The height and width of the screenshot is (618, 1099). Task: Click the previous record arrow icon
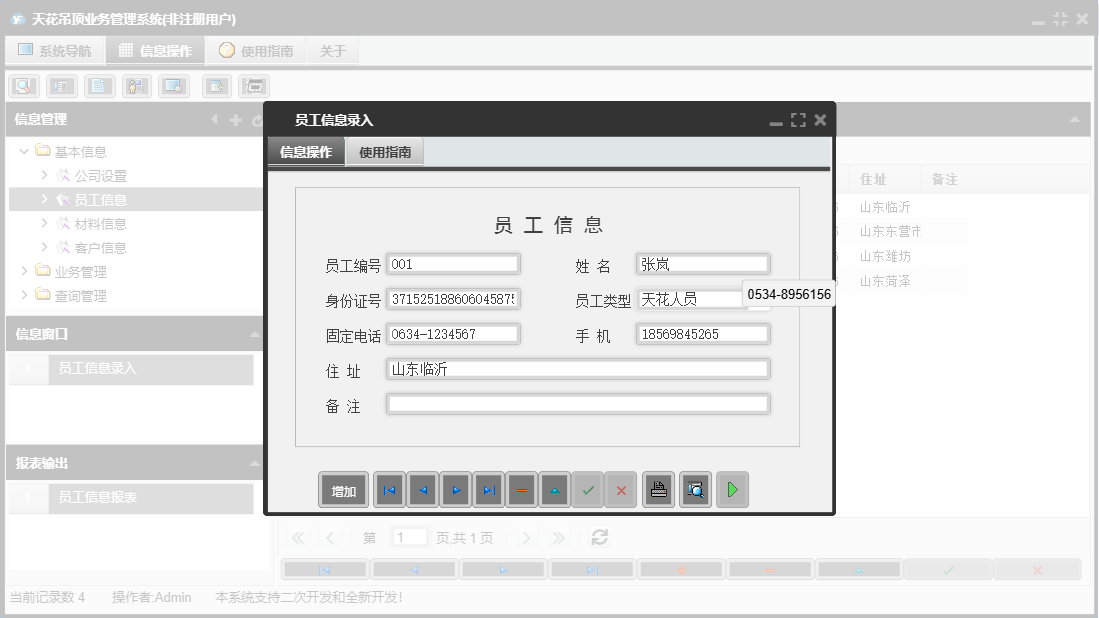pyautogui.click(x=424, y=489)
